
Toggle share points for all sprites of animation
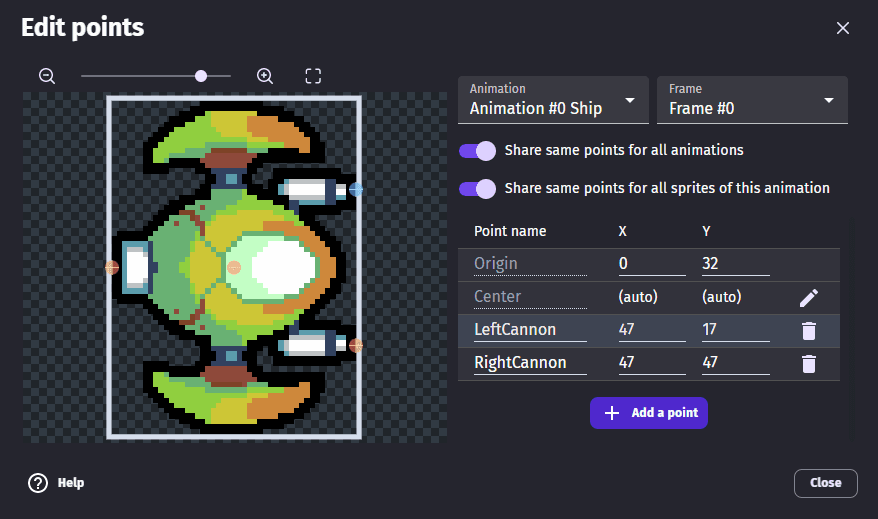[x=477, y=188]
